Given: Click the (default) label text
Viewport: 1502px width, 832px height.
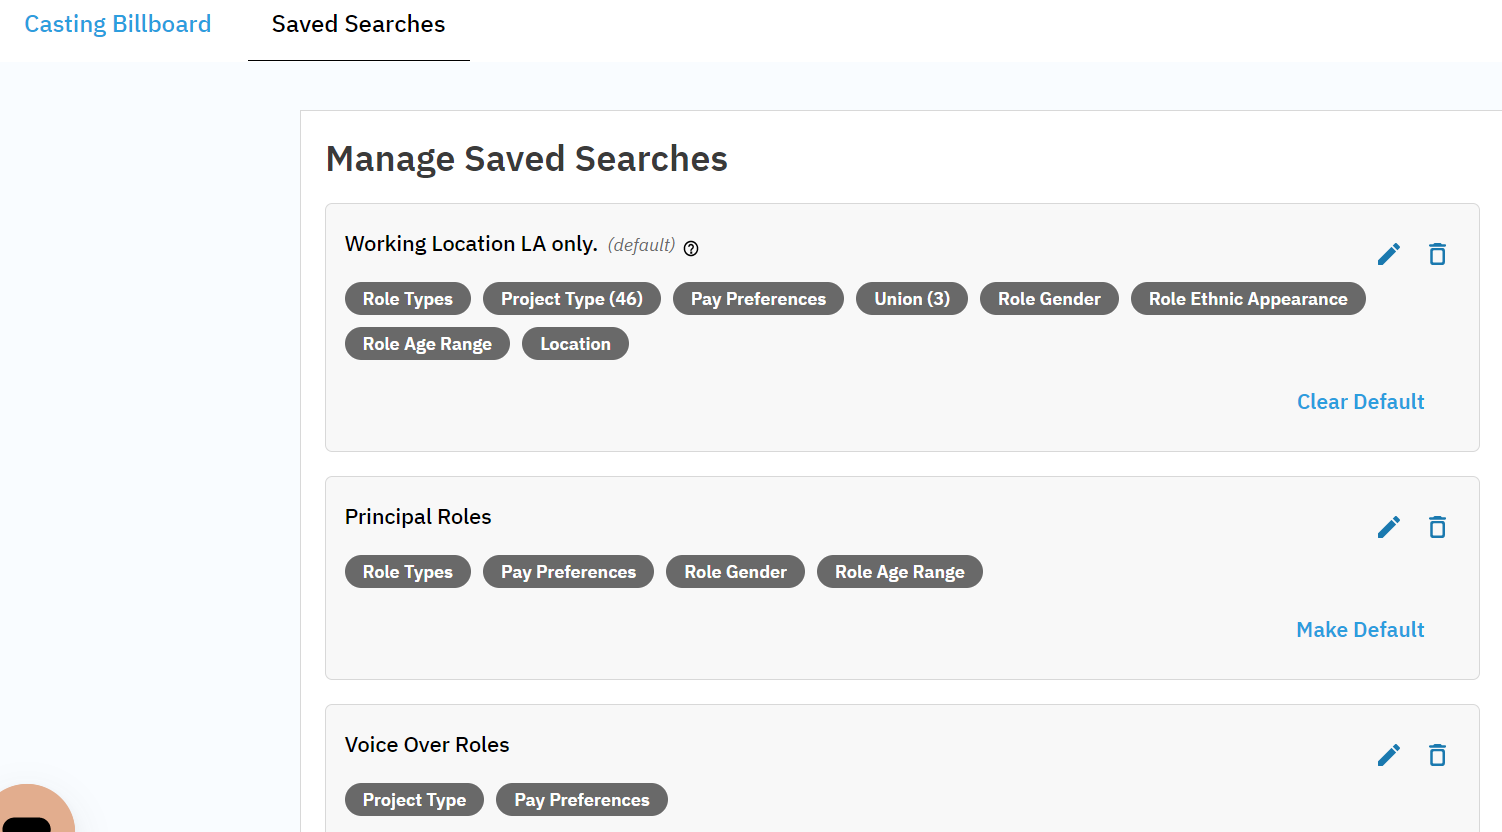Looking at the screenshot, I should (x=641, y=245).
